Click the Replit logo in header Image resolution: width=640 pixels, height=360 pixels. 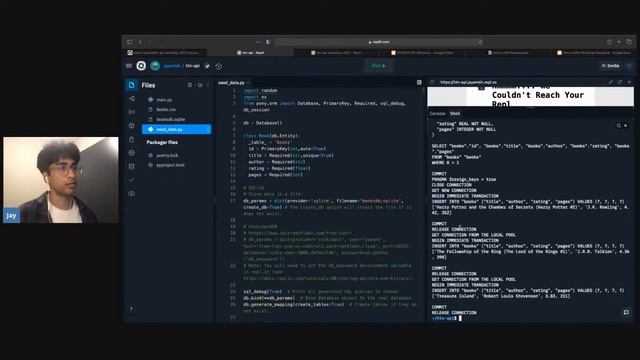[x=141, y=66]
